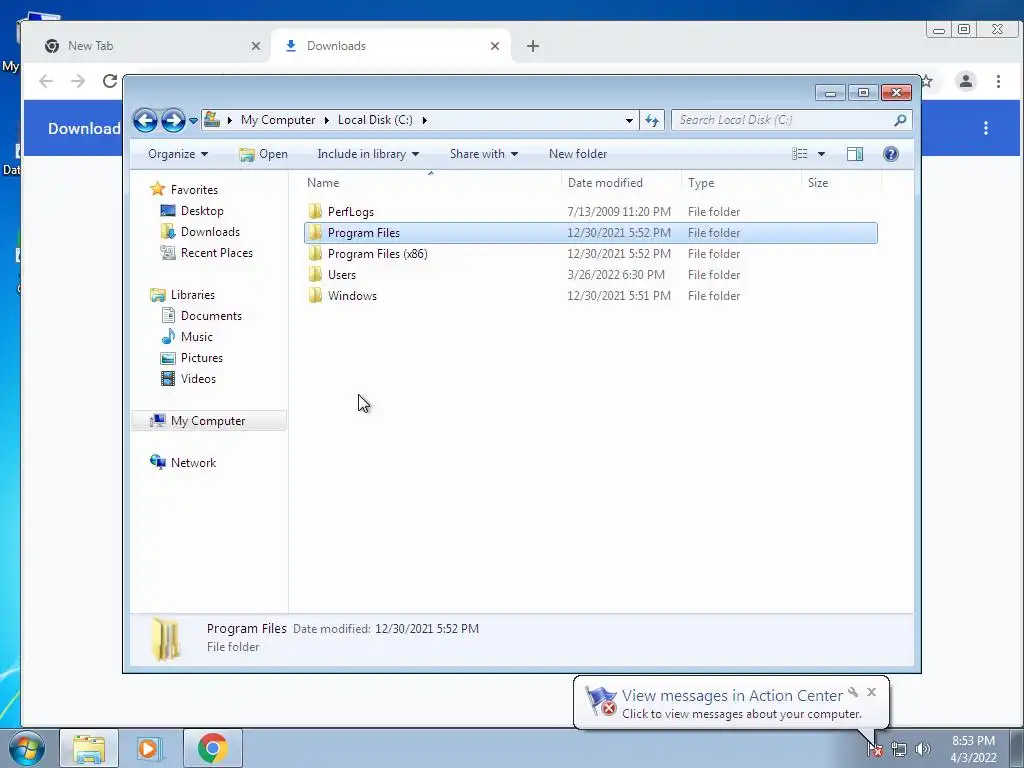
Task: Open Windows Explorer from the taskbar
Action: click(89, 748)
